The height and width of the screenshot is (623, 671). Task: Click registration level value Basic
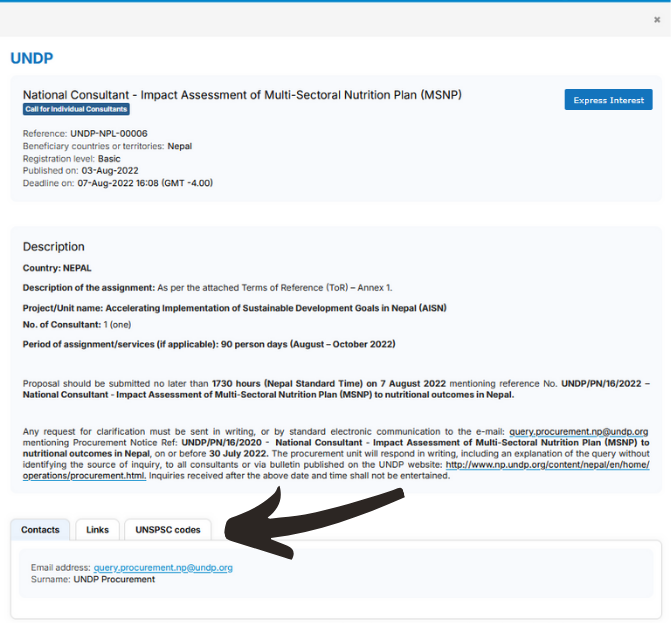tap(109, 159)
